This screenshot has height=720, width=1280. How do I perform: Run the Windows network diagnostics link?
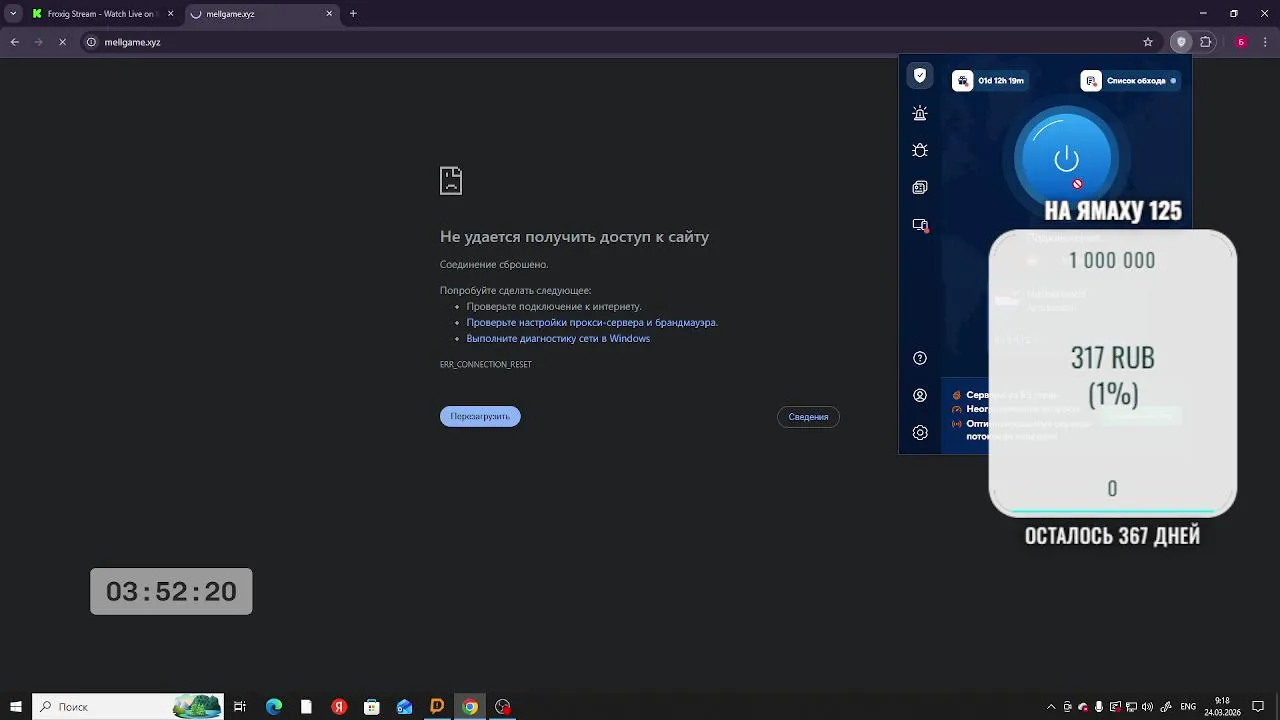[x=558, y=338]
